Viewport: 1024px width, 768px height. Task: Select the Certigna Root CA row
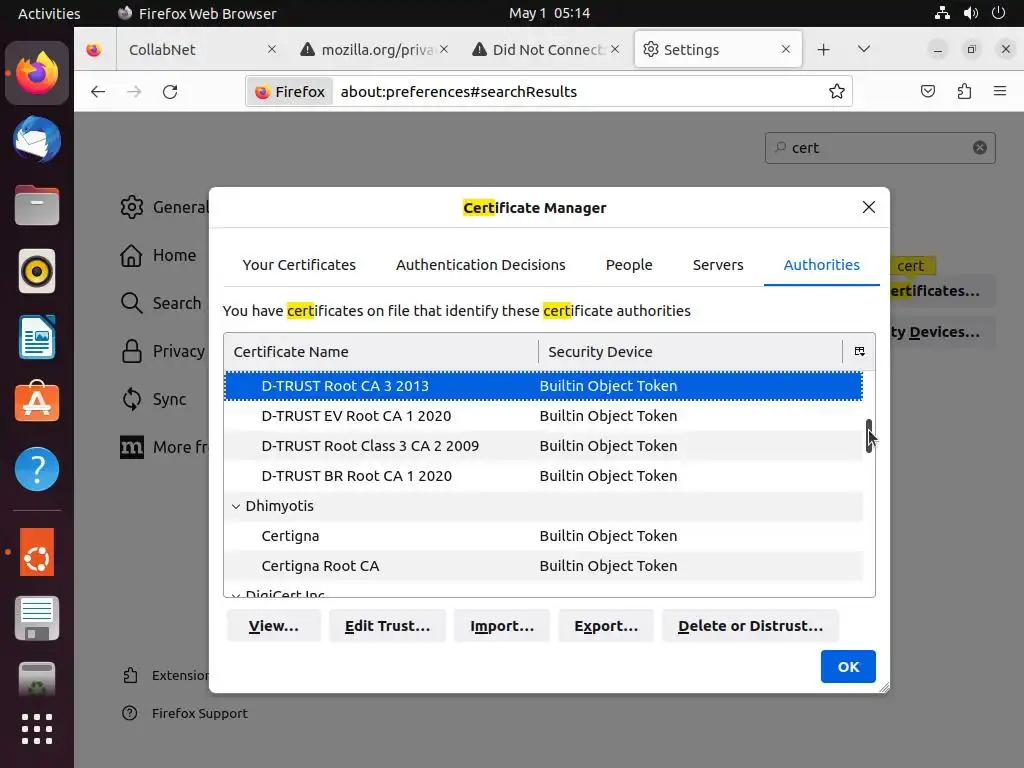click(543, 566)
